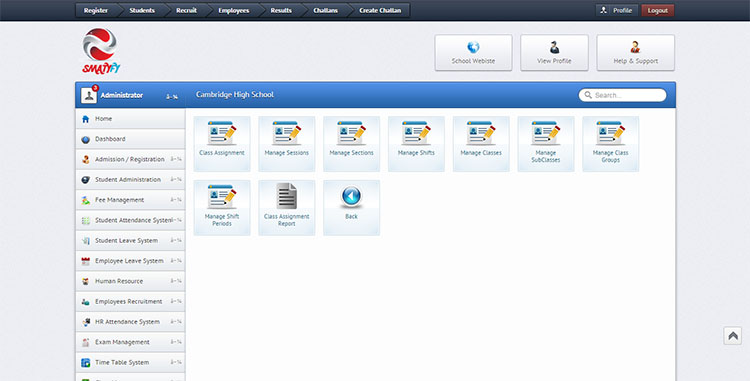
Task: Expand the Admission / Registration sidebar menu
Action: 130,159
